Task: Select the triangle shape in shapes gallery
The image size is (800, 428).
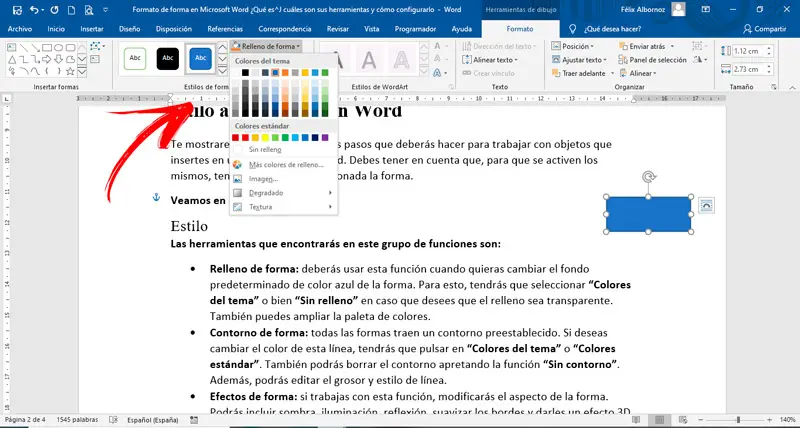Action: point(13,59)
